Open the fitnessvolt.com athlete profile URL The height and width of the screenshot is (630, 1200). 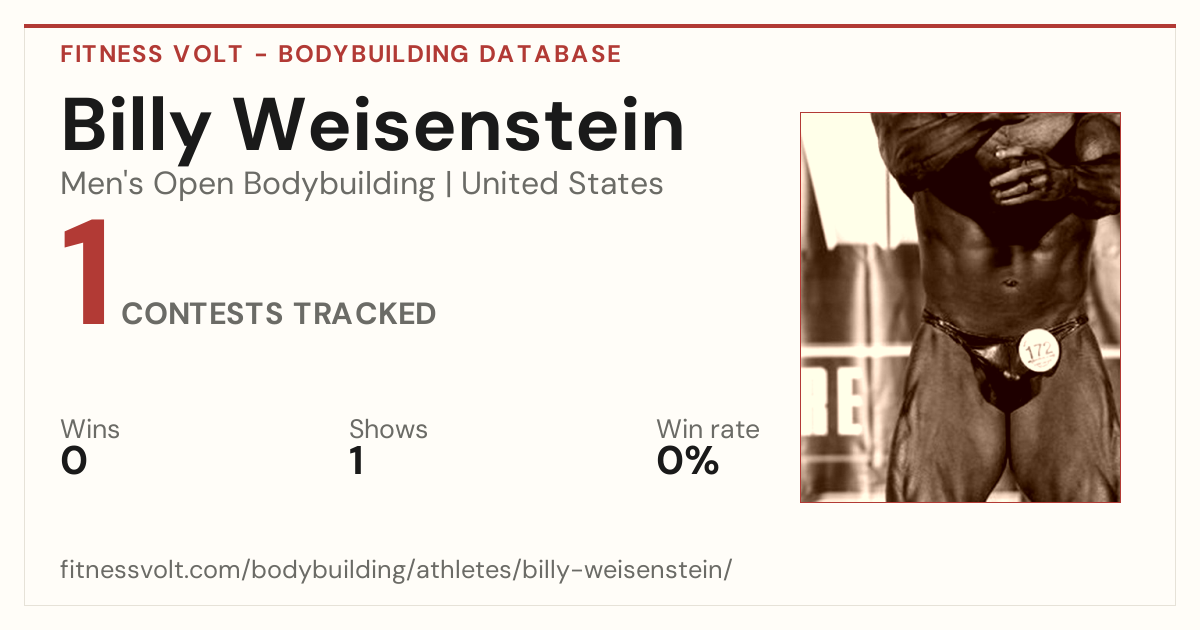397,570
